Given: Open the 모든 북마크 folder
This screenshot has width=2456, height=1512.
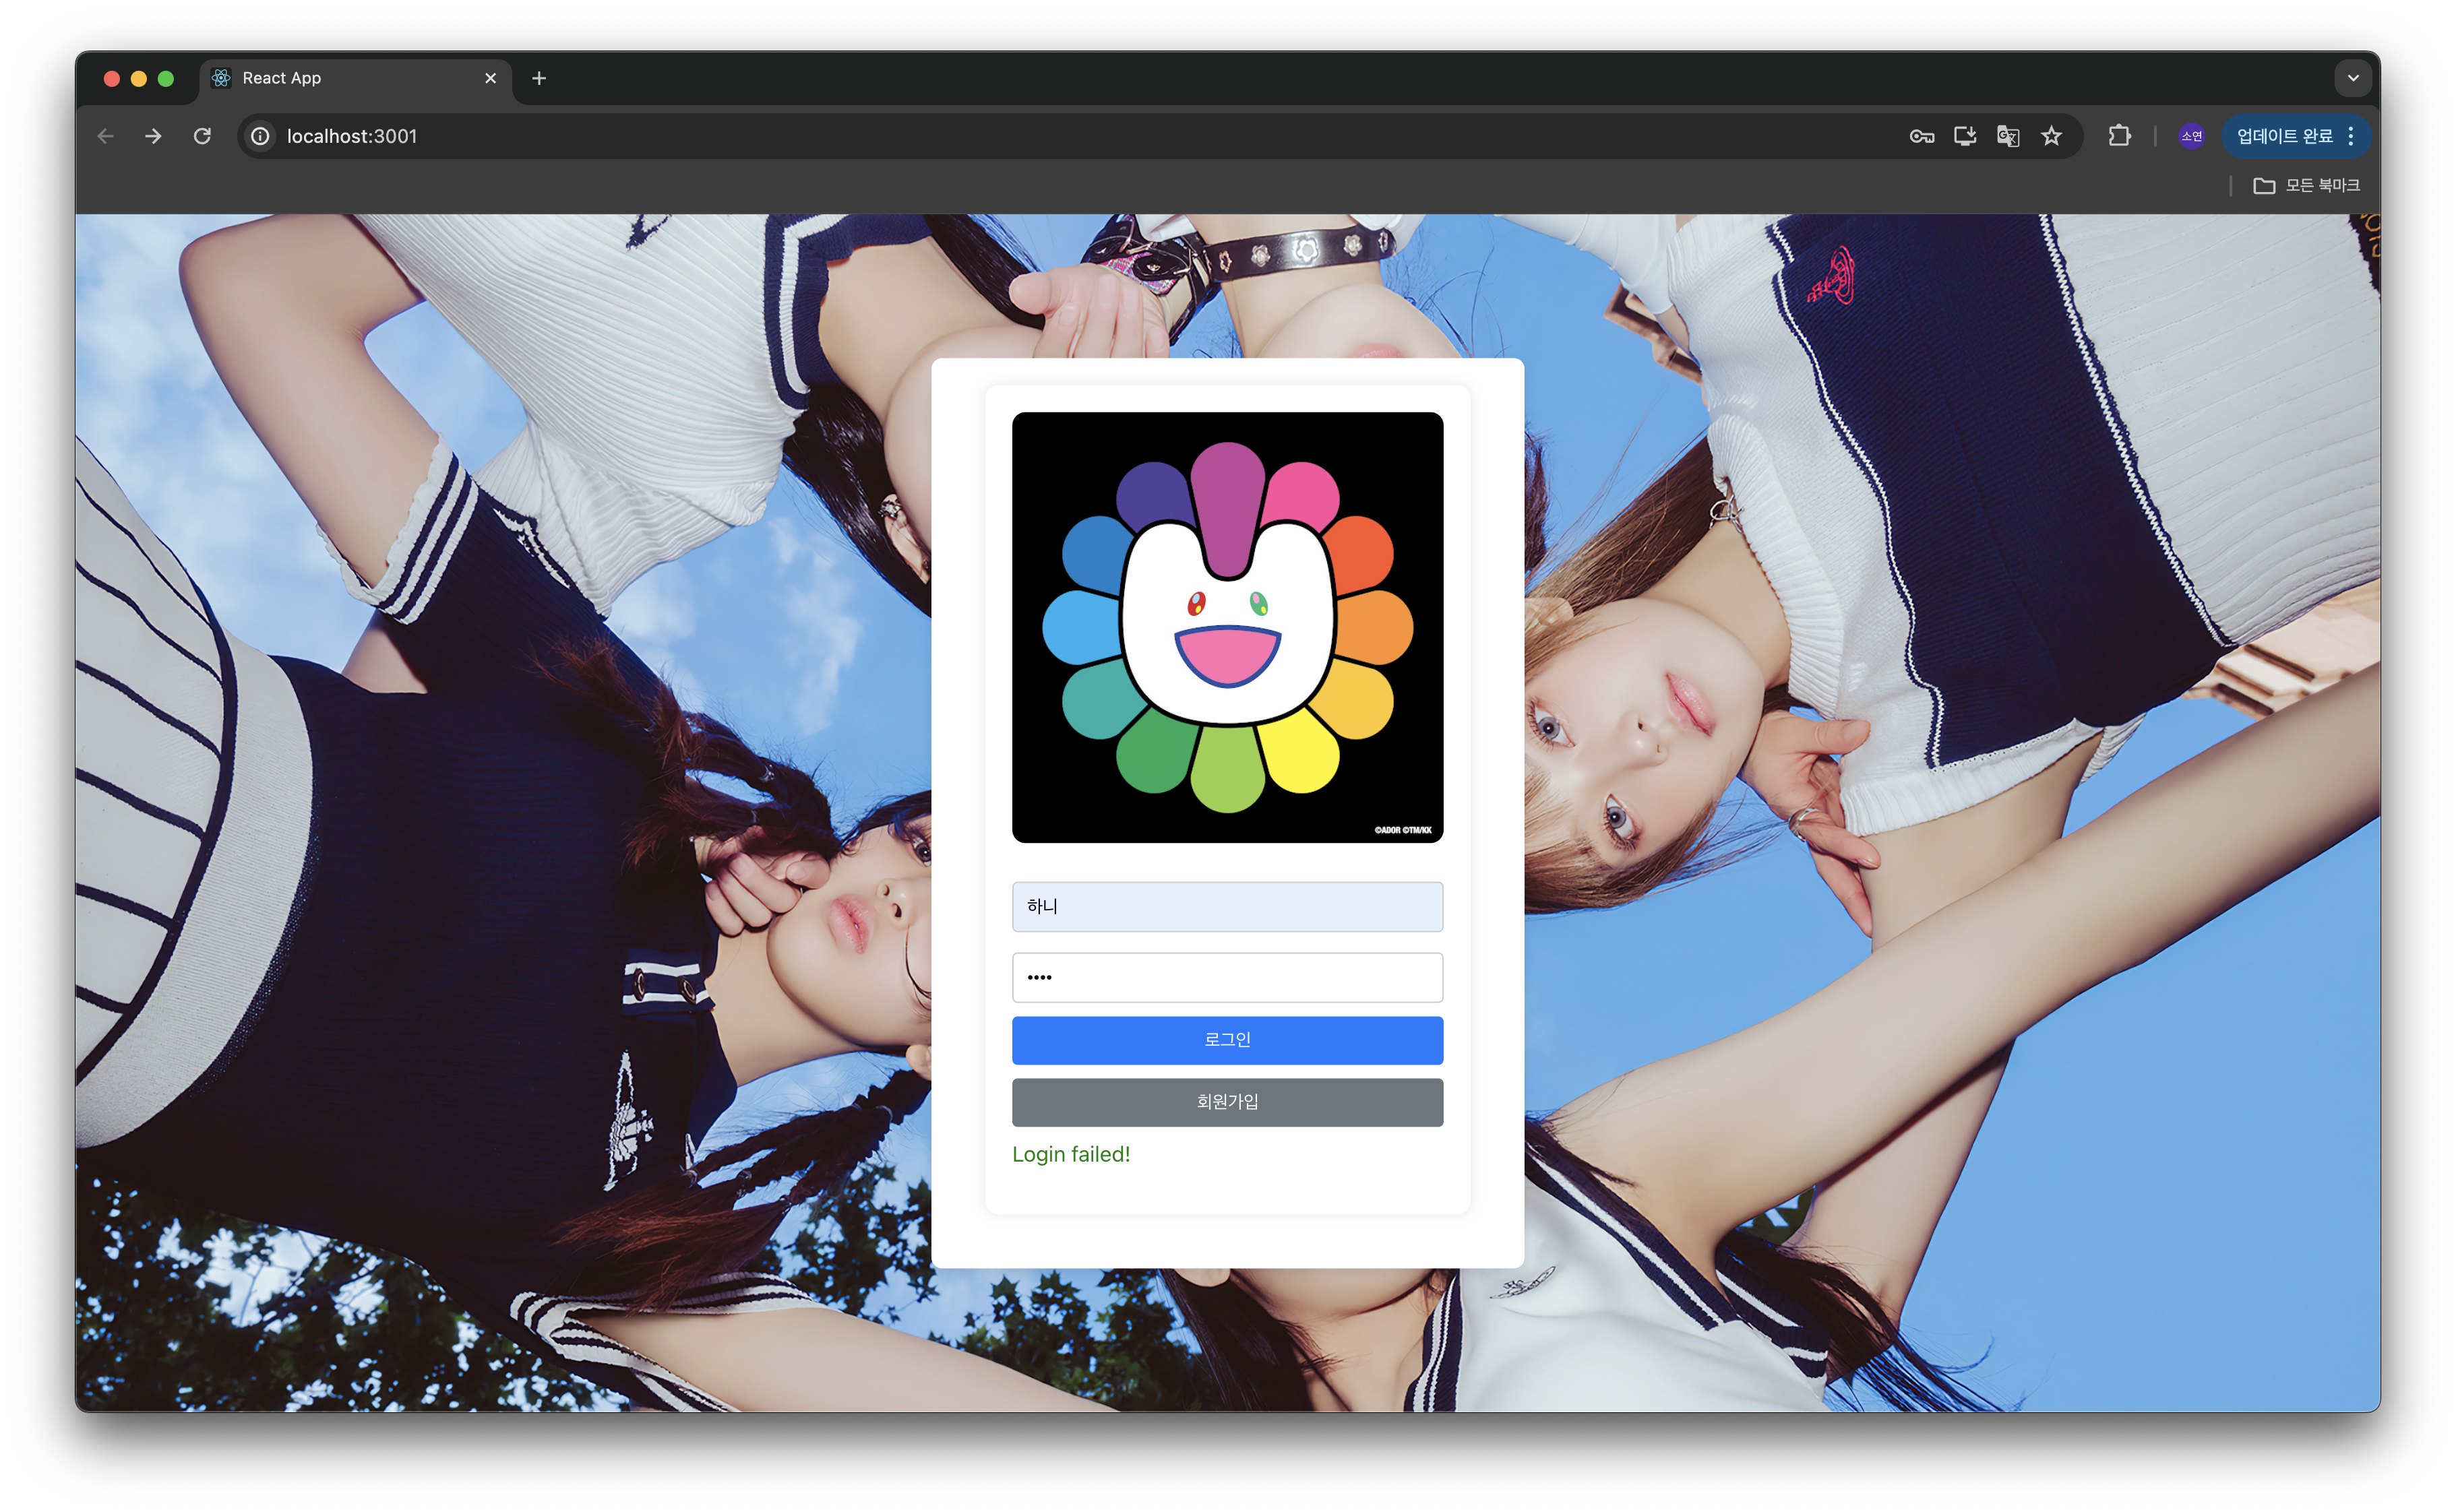Looking at the screenshot, I should 2306,185.
